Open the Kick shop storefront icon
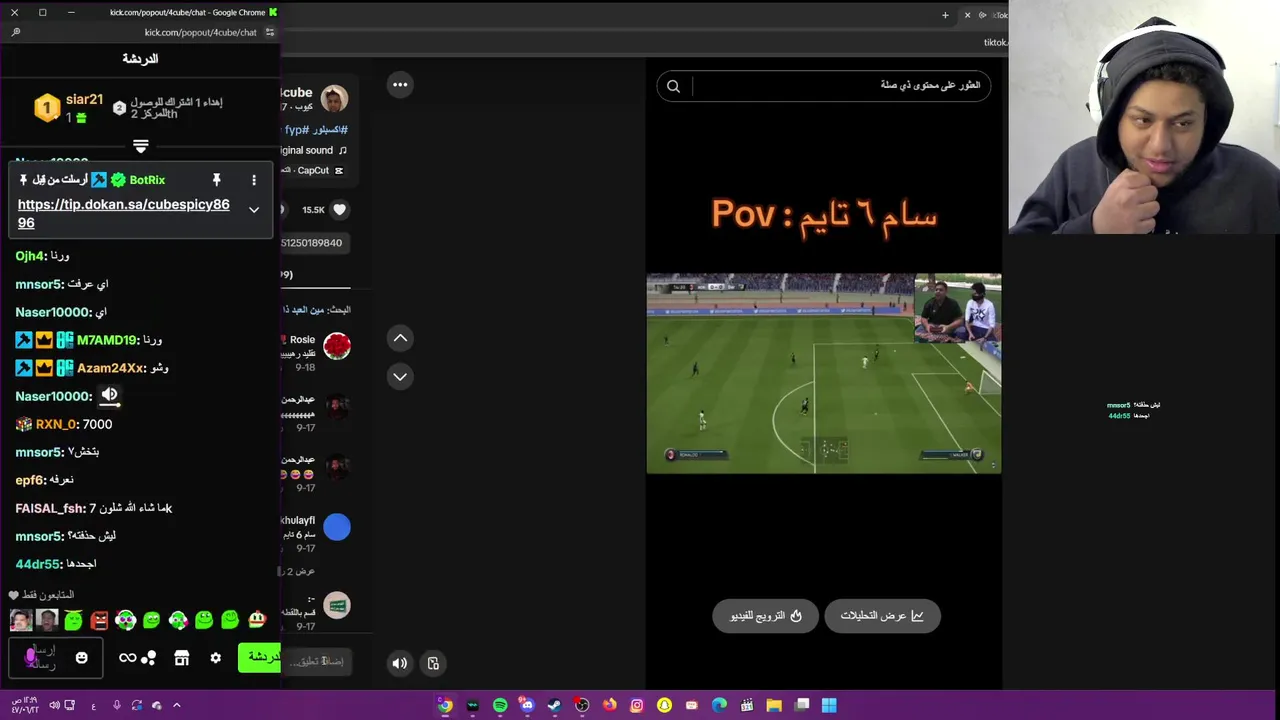The image size is (1280, 720). pos(181,658)
